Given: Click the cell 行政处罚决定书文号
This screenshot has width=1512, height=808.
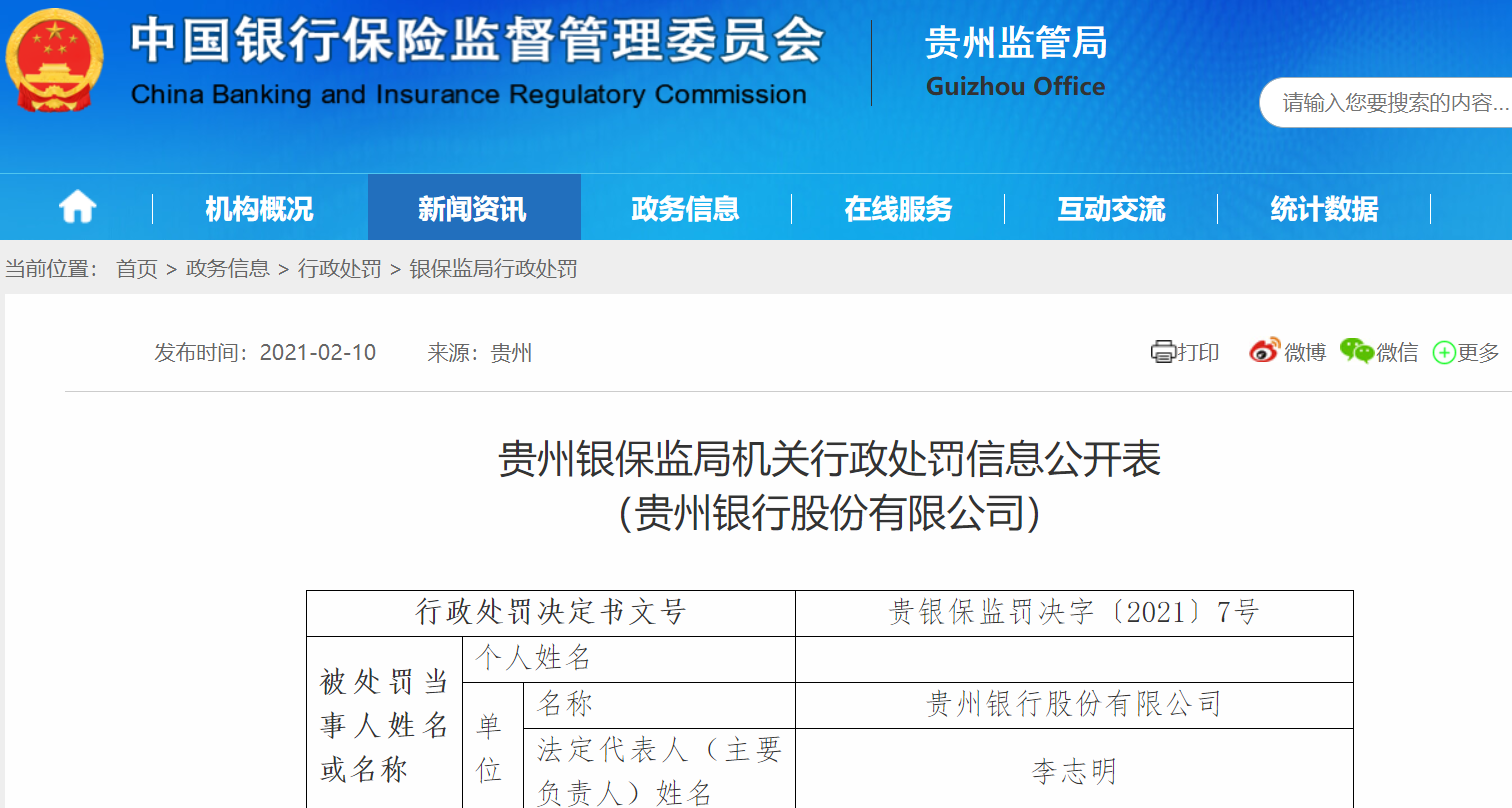Looking at the screenshot, I should click(551, 613).
